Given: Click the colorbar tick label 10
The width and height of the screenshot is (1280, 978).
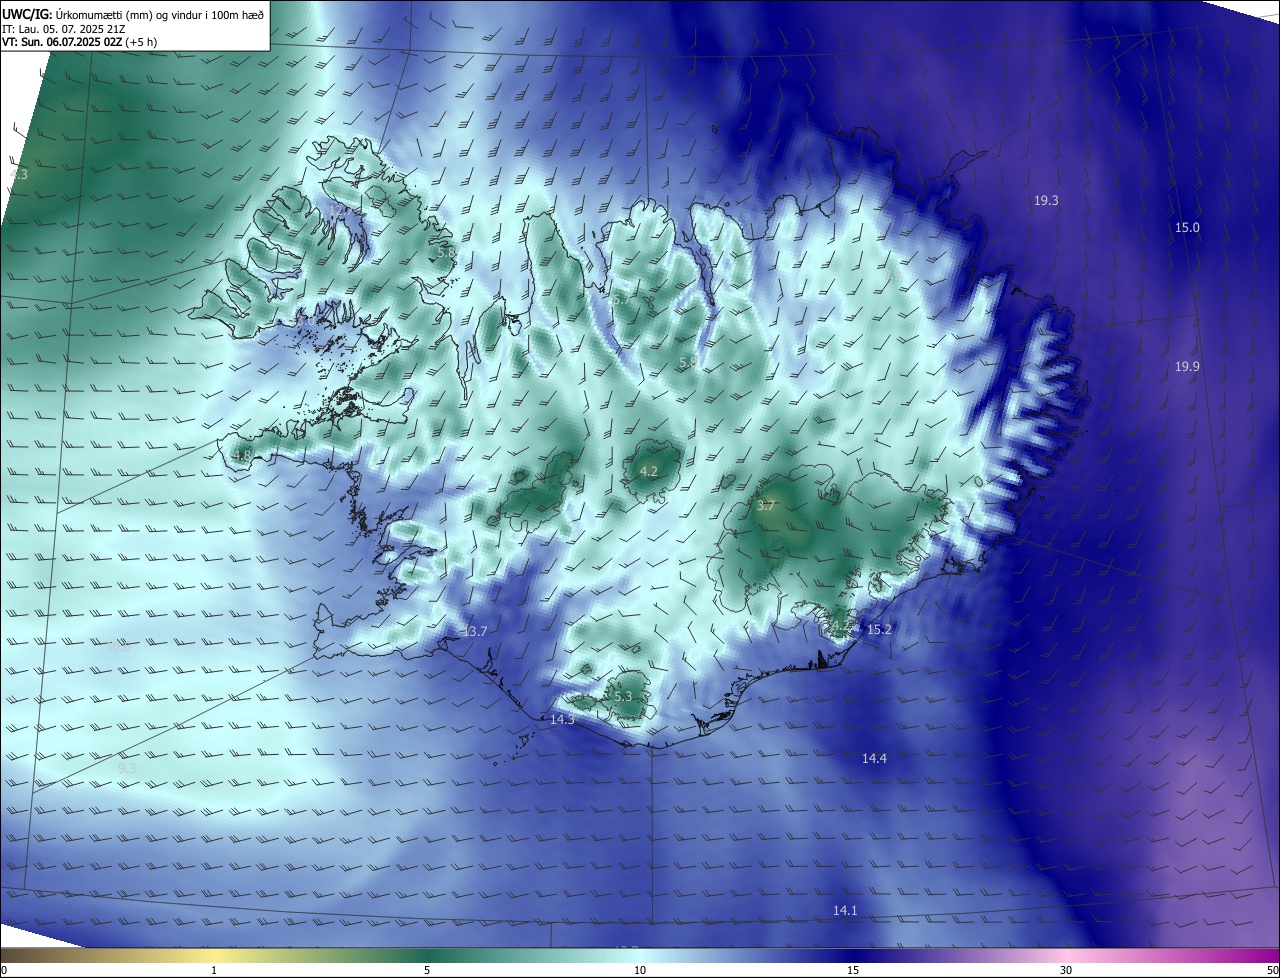Looking at the screenshot, I should click(x=640, y=970).
